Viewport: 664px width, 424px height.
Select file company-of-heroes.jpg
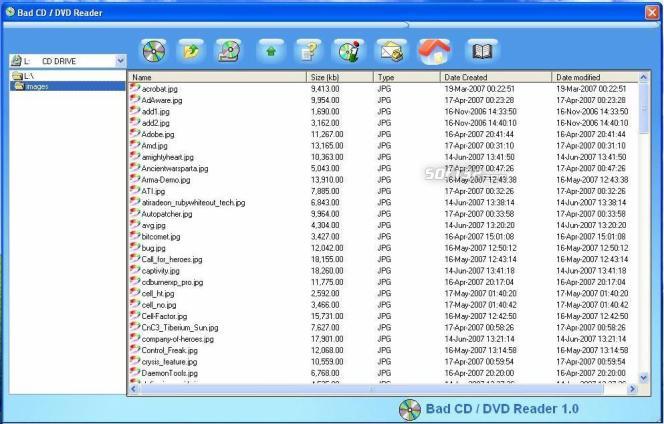tap(177, 339)
